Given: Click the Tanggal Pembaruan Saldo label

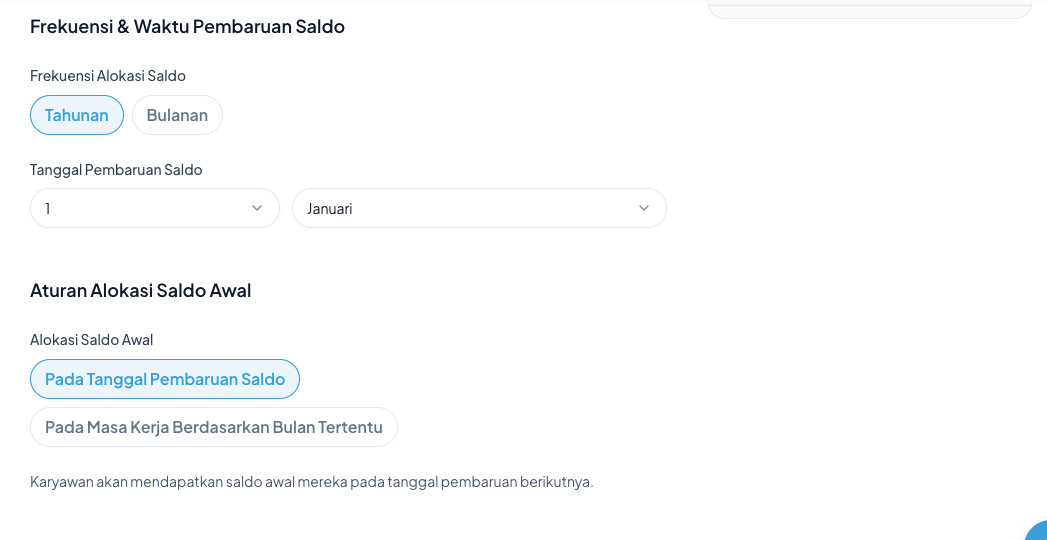Looking at the screenshot, I should pyautogui.click(x=116, y=170).
